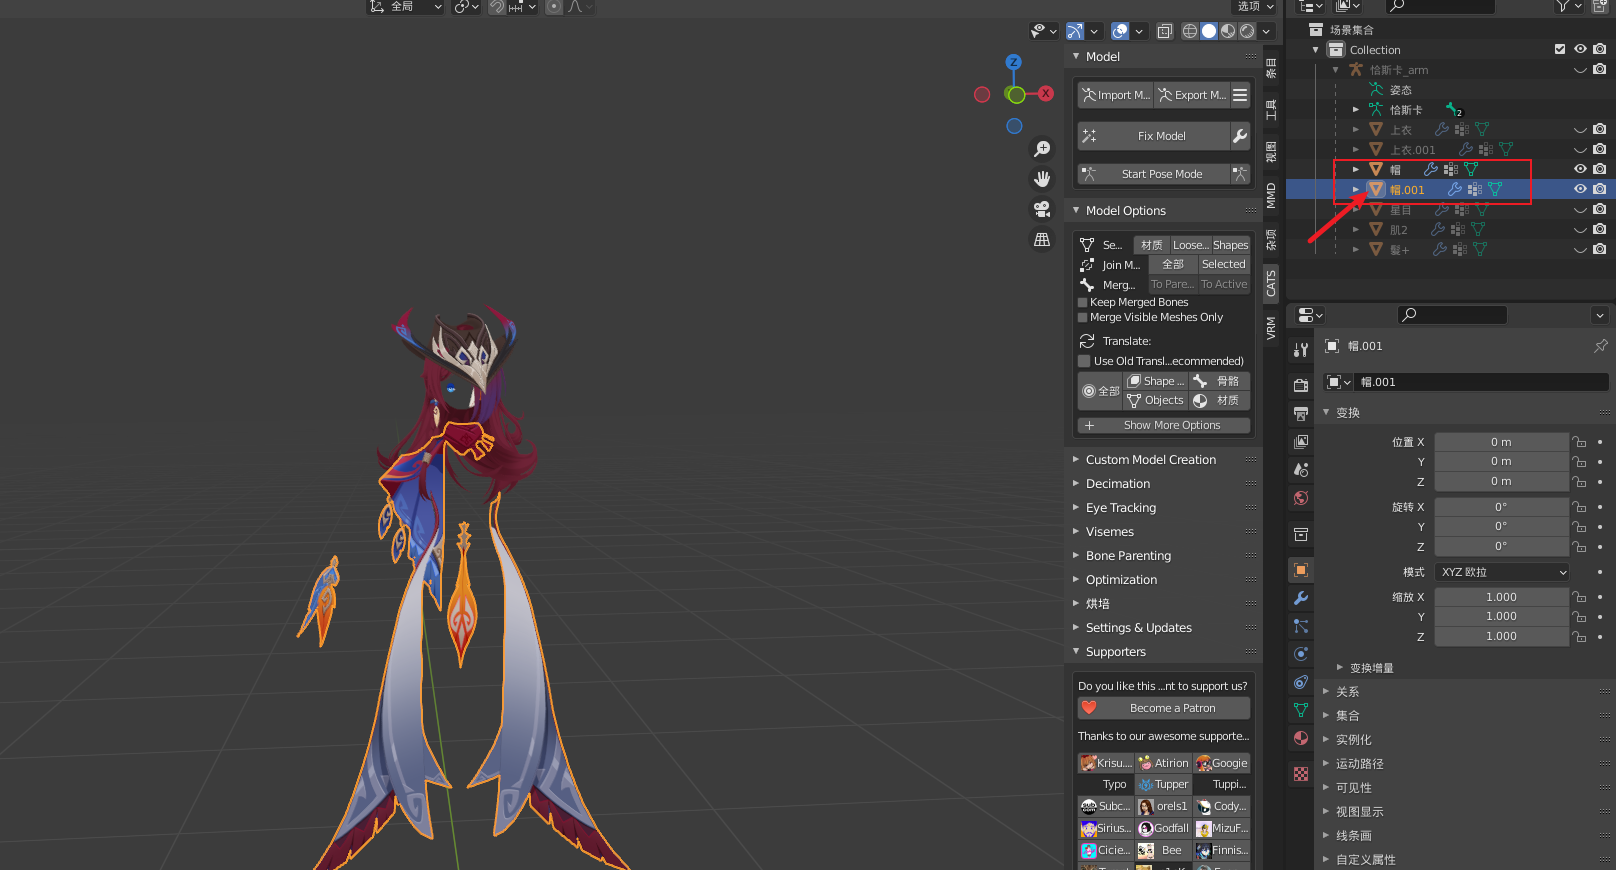The height and width of the screenshot is (870, 1616).
Task: Click the viewport pan hand icon
Action: click(1042, 179)
